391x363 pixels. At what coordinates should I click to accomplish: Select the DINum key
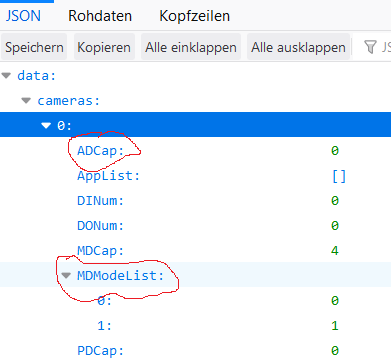click(x=100, y=201)
